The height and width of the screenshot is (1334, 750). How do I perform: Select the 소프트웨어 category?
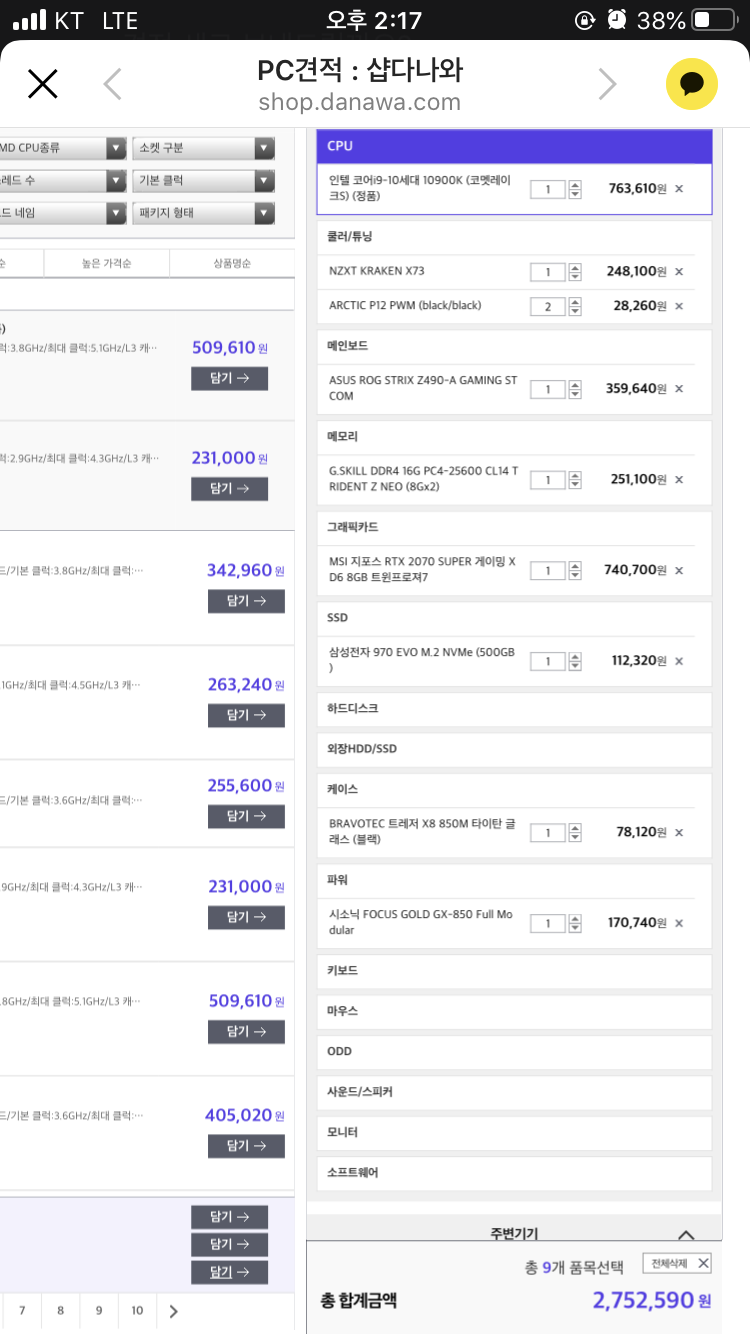coord(514,1173)
